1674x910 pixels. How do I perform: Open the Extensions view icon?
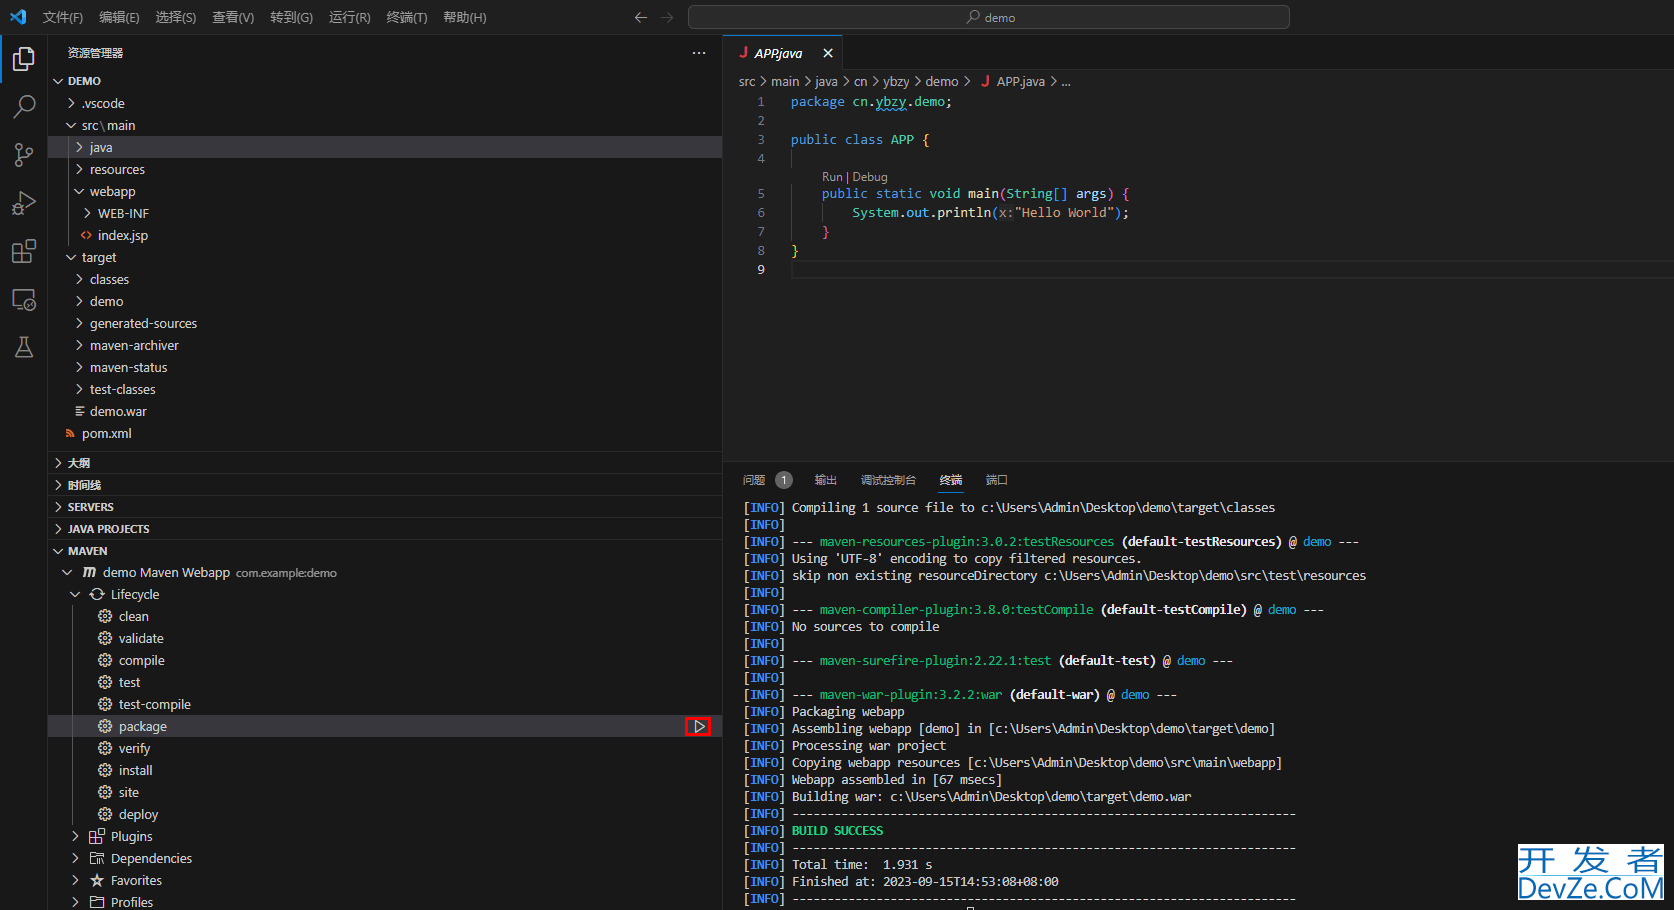[24, 251]
